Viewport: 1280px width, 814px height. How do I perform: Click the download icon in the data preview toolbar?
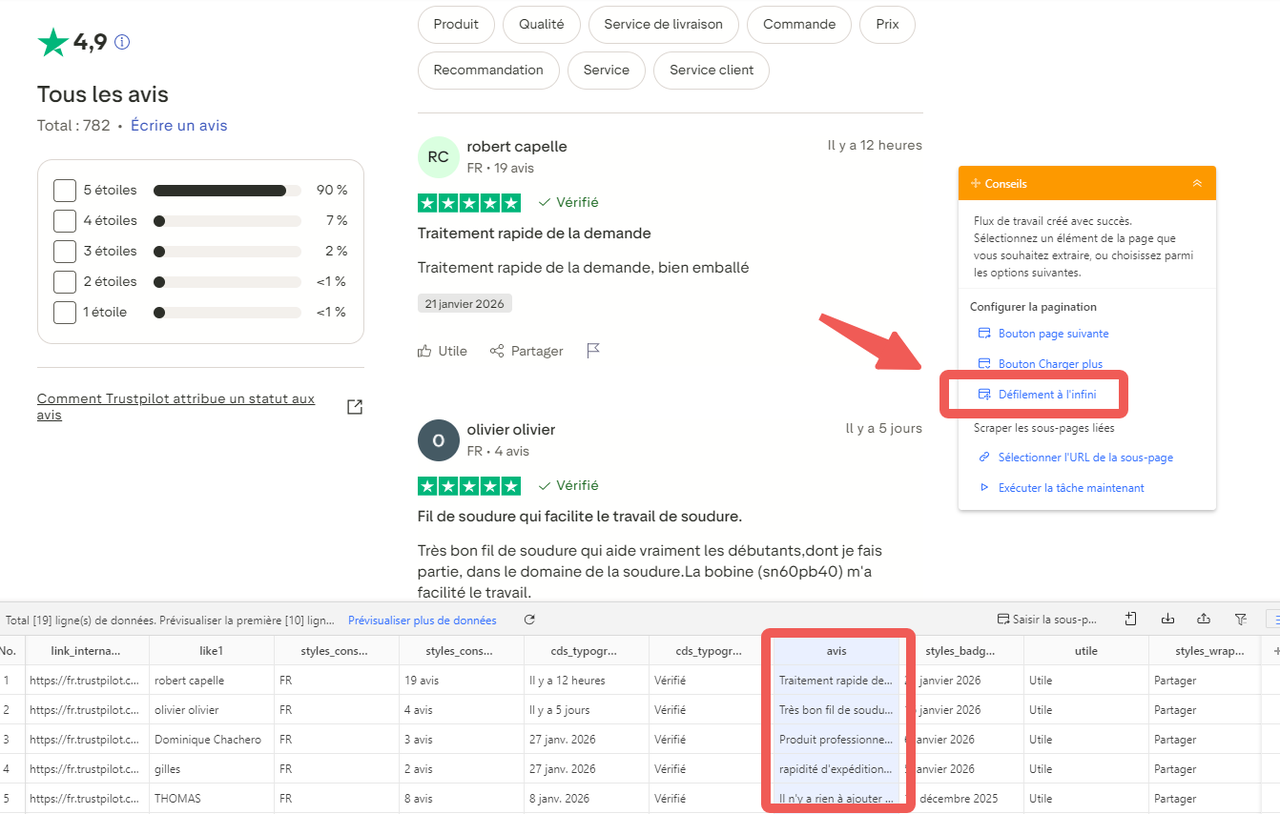(1168, 619)
